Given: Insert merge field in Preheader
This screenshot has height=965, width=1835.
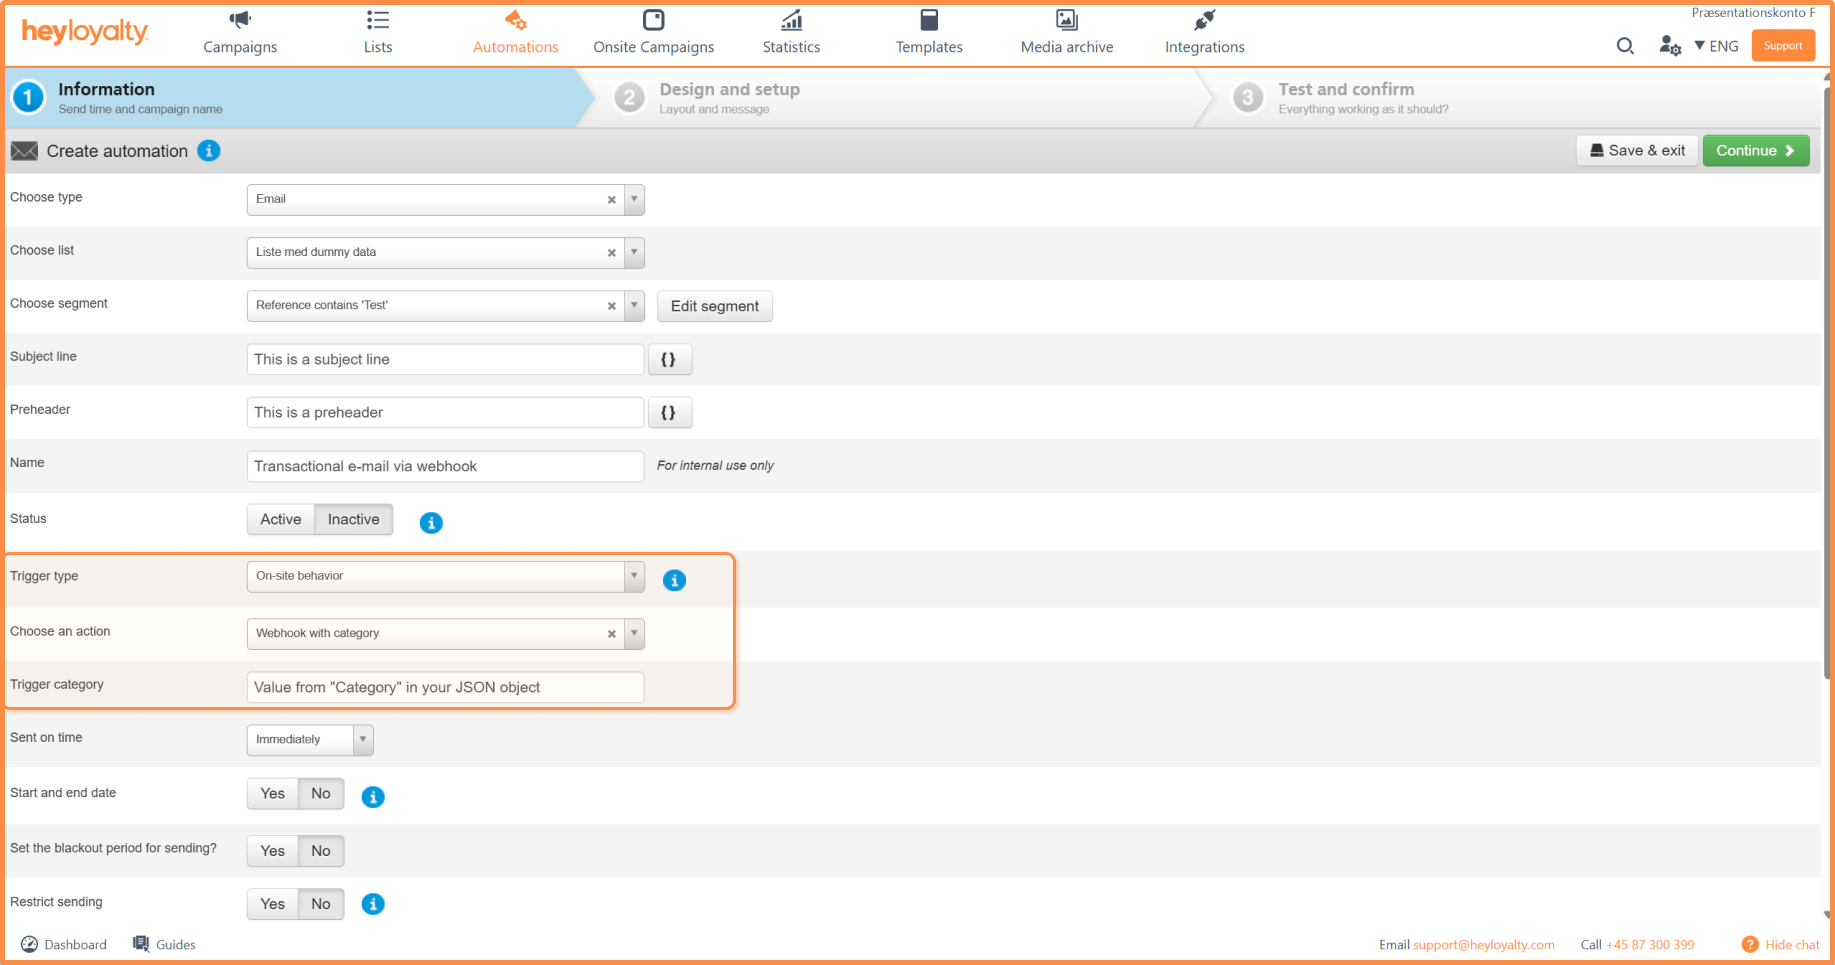Looking at the screenshot, I should pos(669,413).
